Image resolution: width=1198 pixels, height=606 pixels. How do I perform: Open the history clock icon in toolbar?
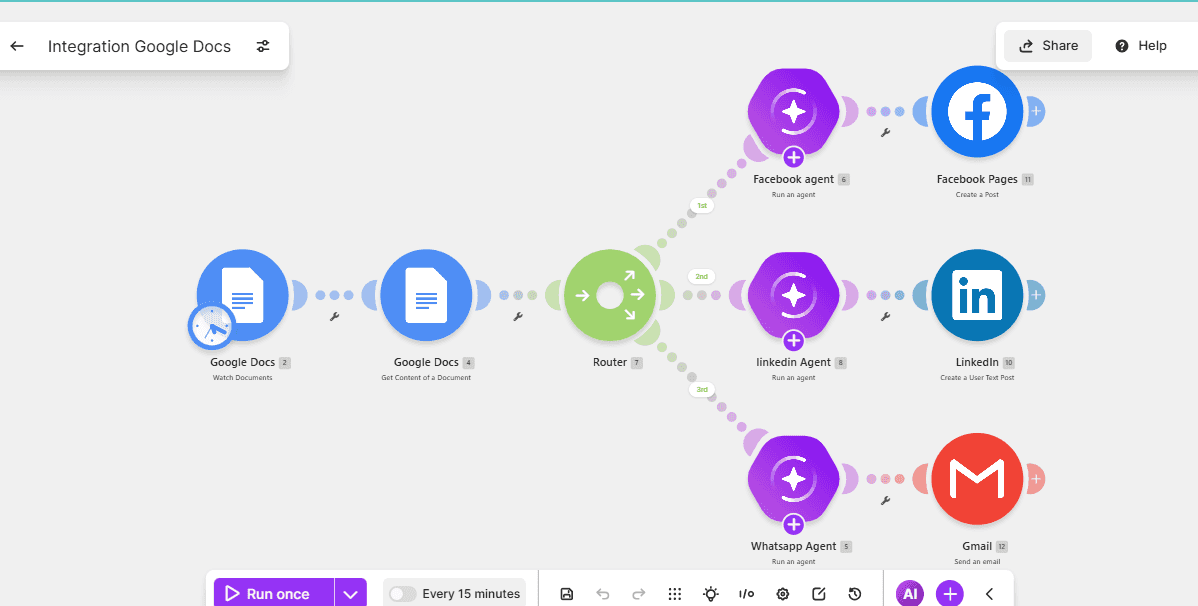tap(855, 594)
